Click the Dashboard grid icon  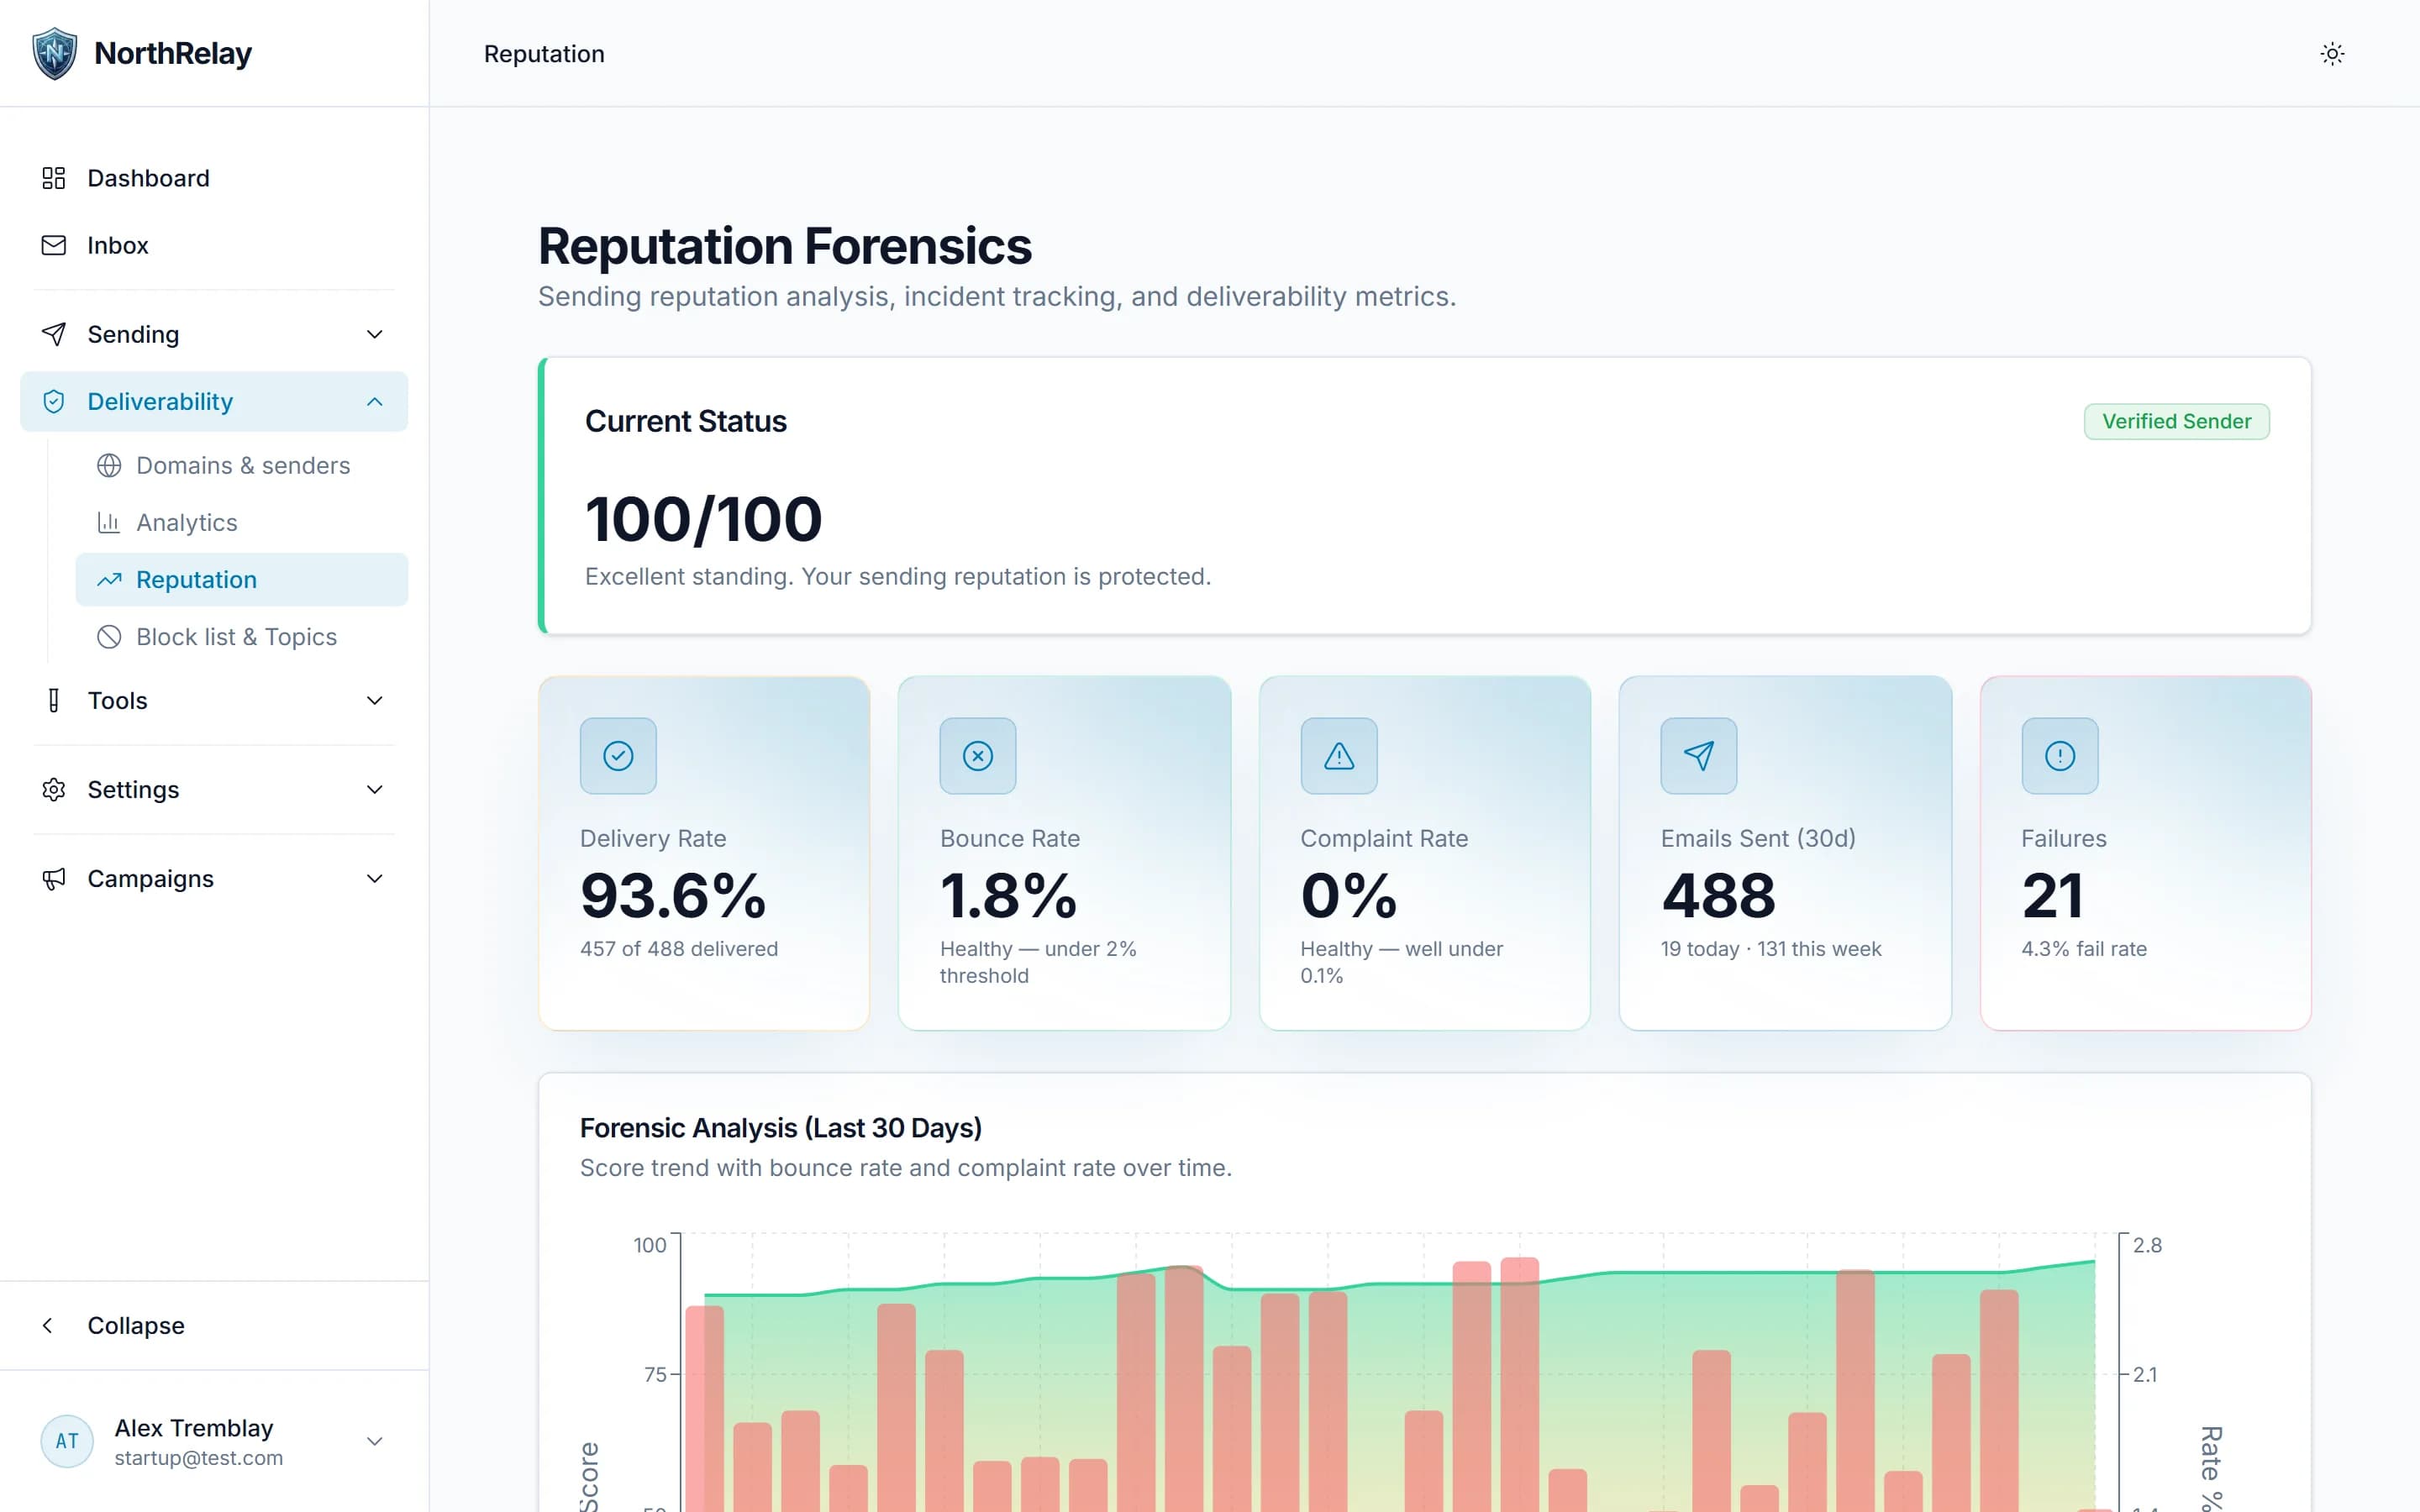click(x=54, y=178)
